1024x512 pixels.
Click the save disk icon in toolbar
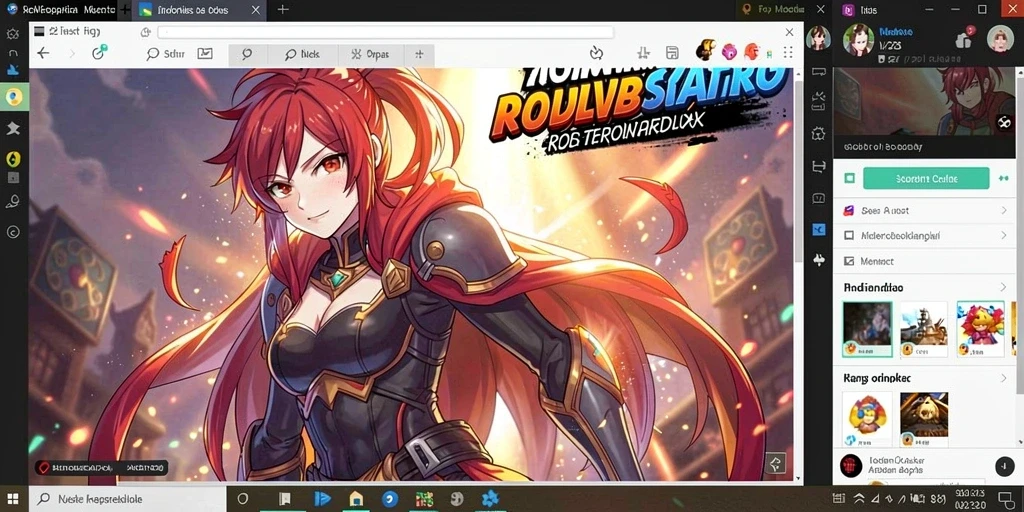coord(671,53)
